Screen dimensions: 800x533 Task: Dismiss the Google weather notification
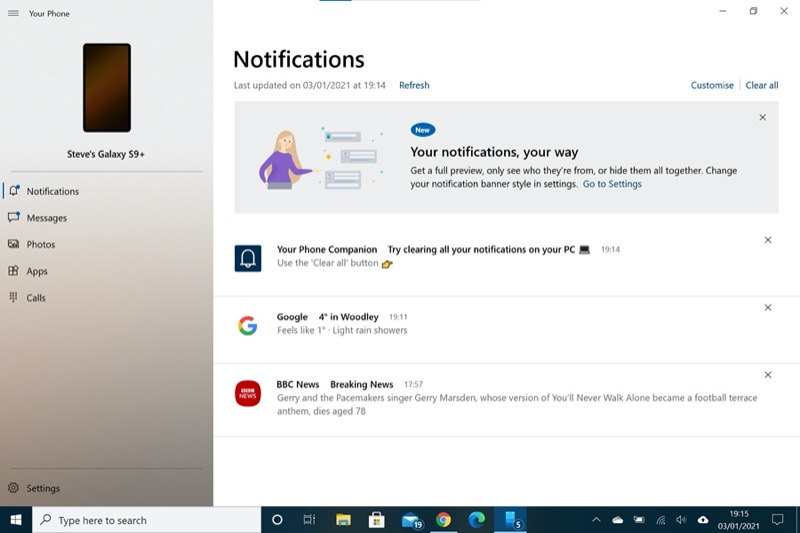pos(767,308)
